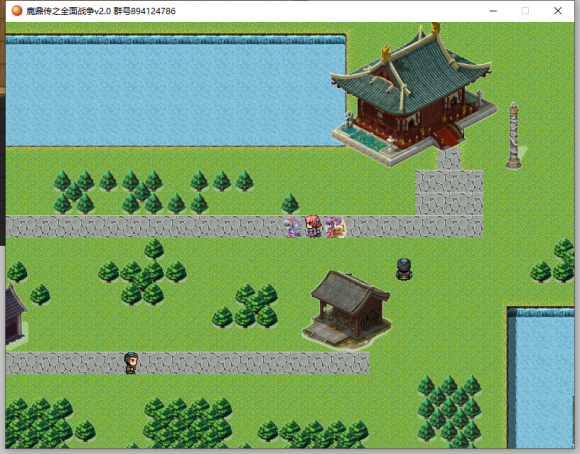Close the game window

click(558, 11)
